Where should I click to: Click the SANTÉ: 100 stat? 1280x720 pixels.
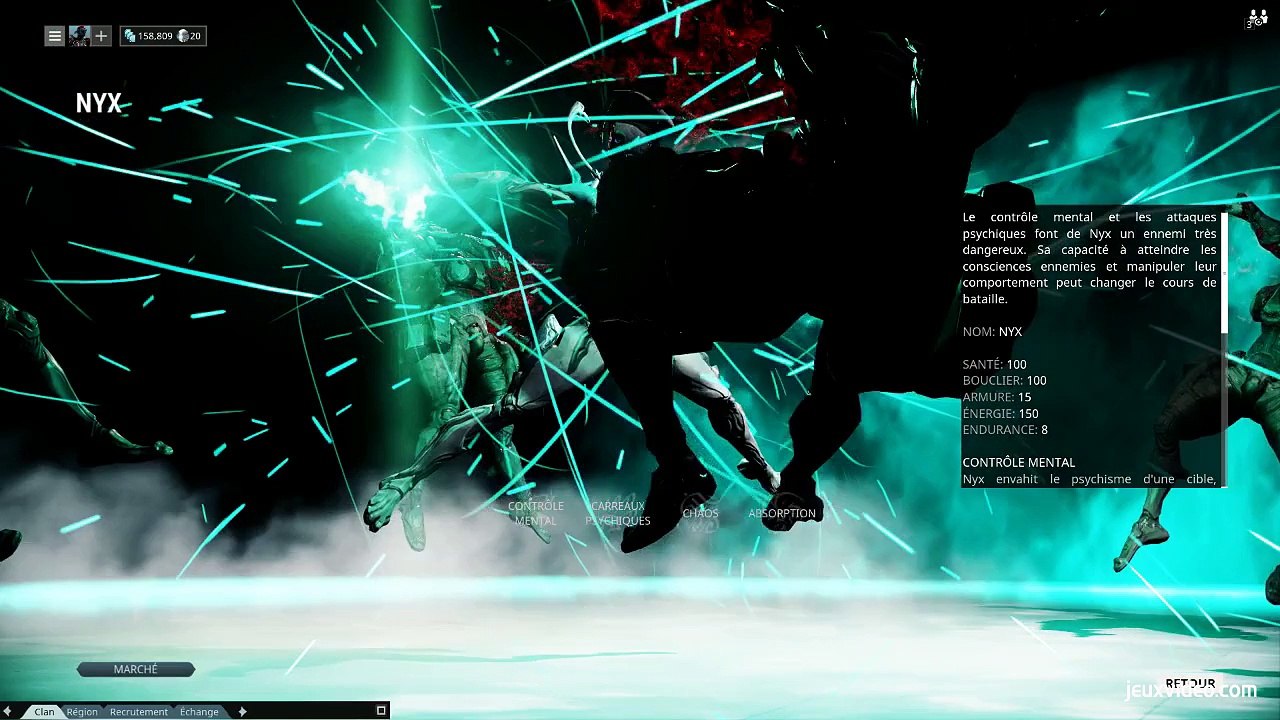tap(994, 364)
